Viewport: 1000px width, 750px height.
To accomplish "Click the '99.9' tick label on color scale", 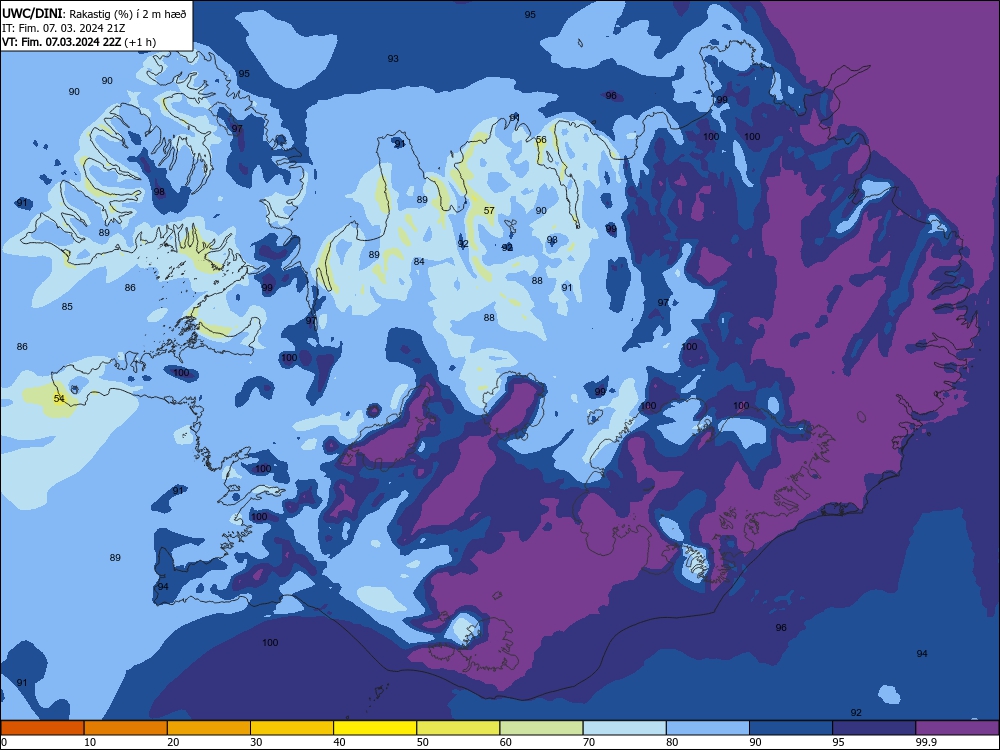I will (x=926, y=742).
